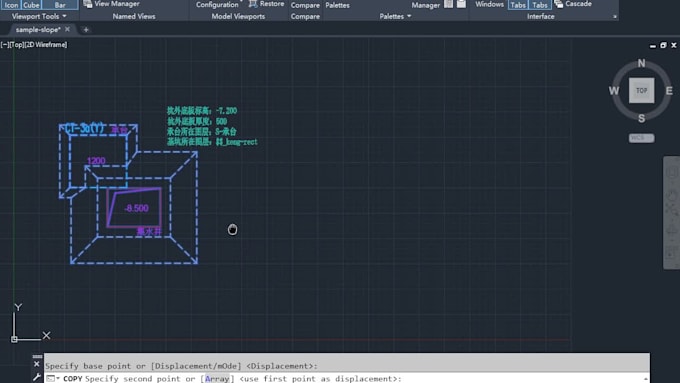Click the Model Viewports panel title
Viewport: 680px width, 383px height.
click(x=238, y=16)
